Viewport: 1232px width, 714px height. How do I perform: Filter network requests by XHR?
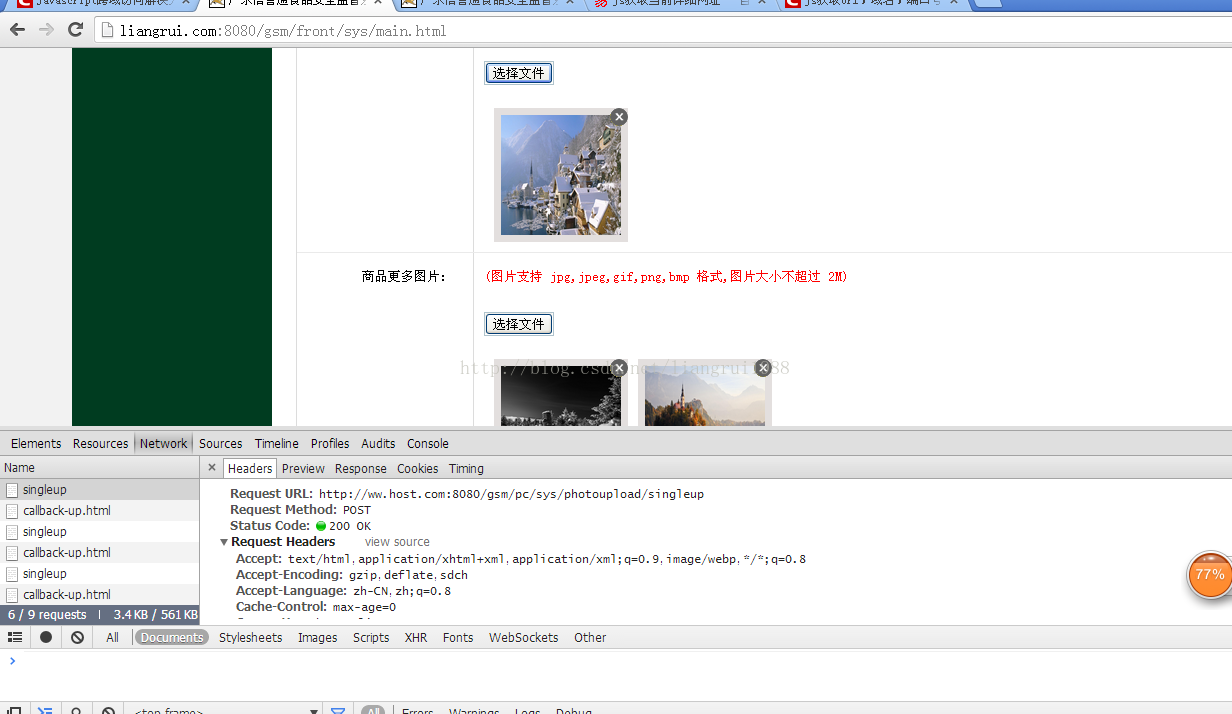415,637
